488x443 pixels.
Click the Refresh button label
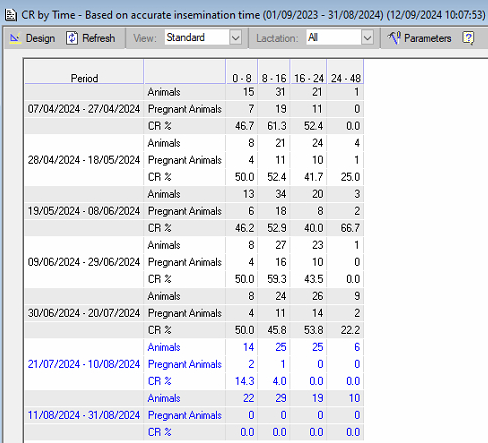pyautogui.click(x=99, y=38)
